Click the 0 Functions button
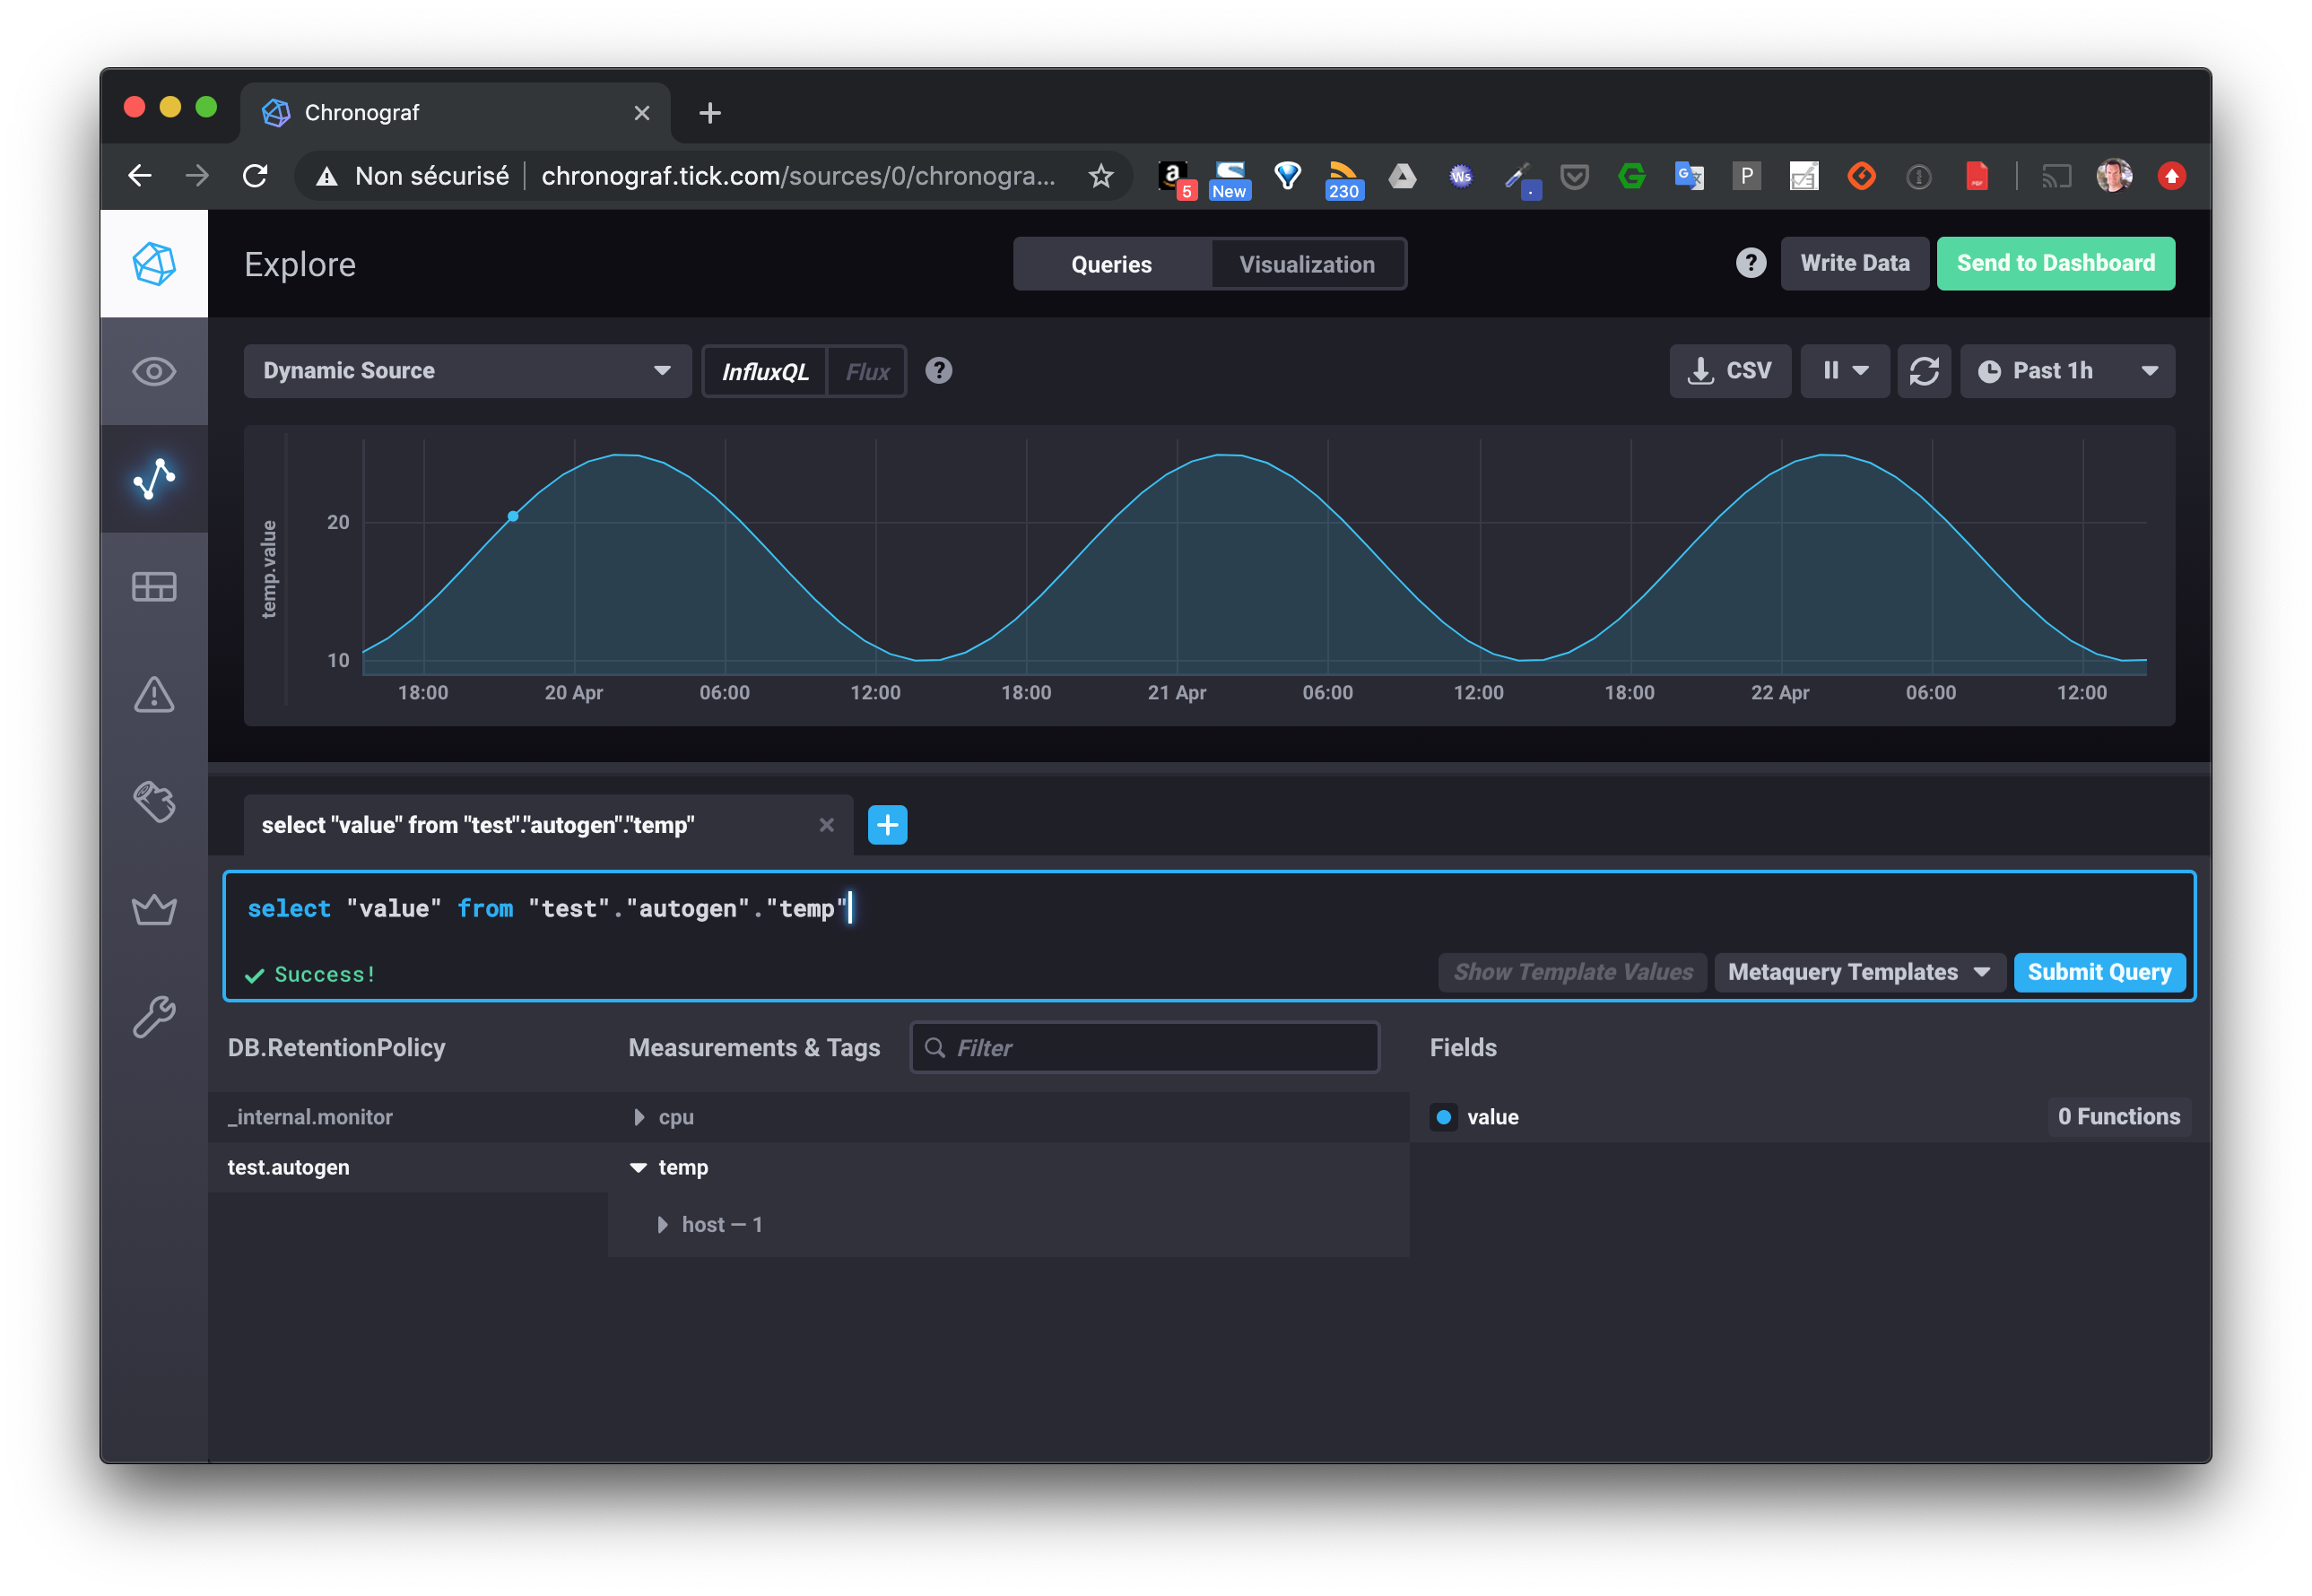 [2118, 1116]
